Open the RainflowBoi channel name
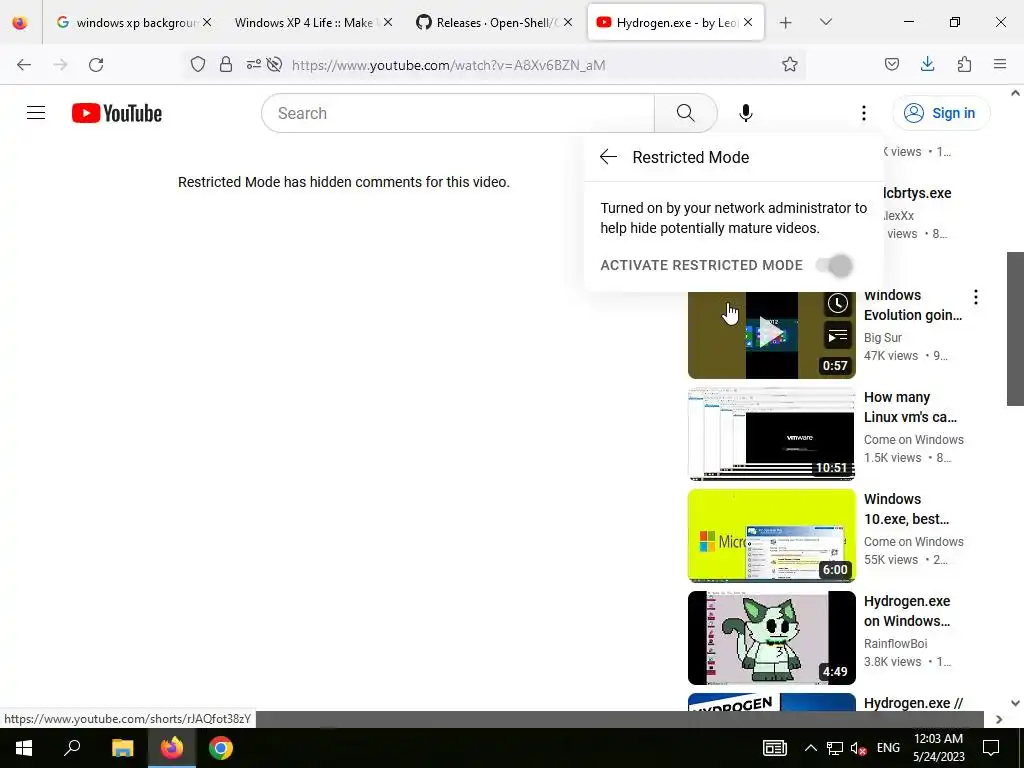This screenshot has width=1024, height=768. click(x=895, y=643)
